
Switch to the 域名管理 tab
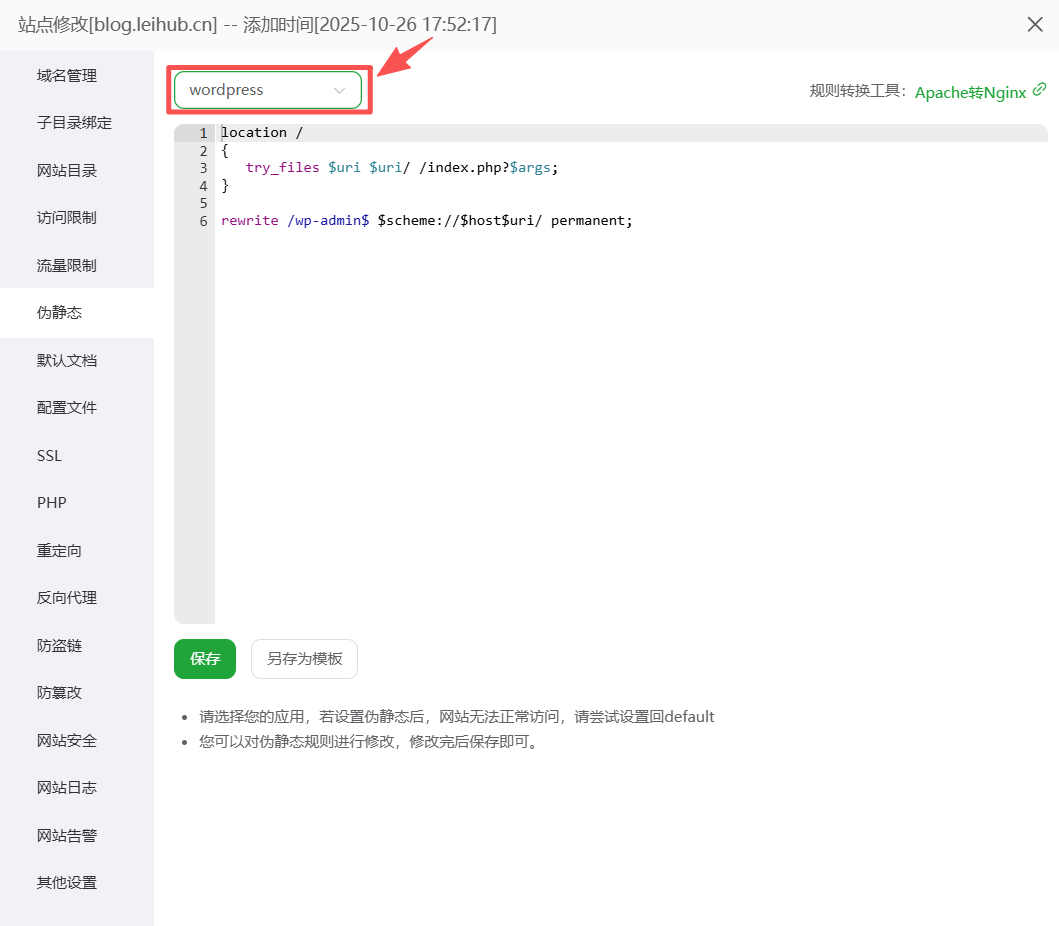click(67, 76)
